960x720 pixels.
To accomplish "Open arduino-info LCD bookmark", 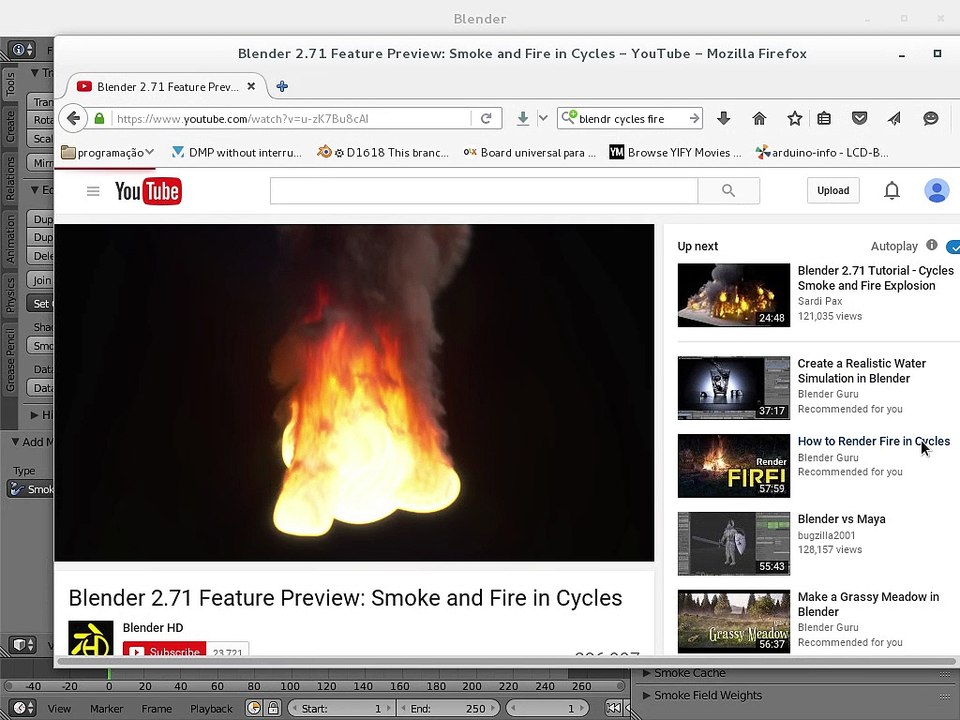I will [x=822, y=152].
